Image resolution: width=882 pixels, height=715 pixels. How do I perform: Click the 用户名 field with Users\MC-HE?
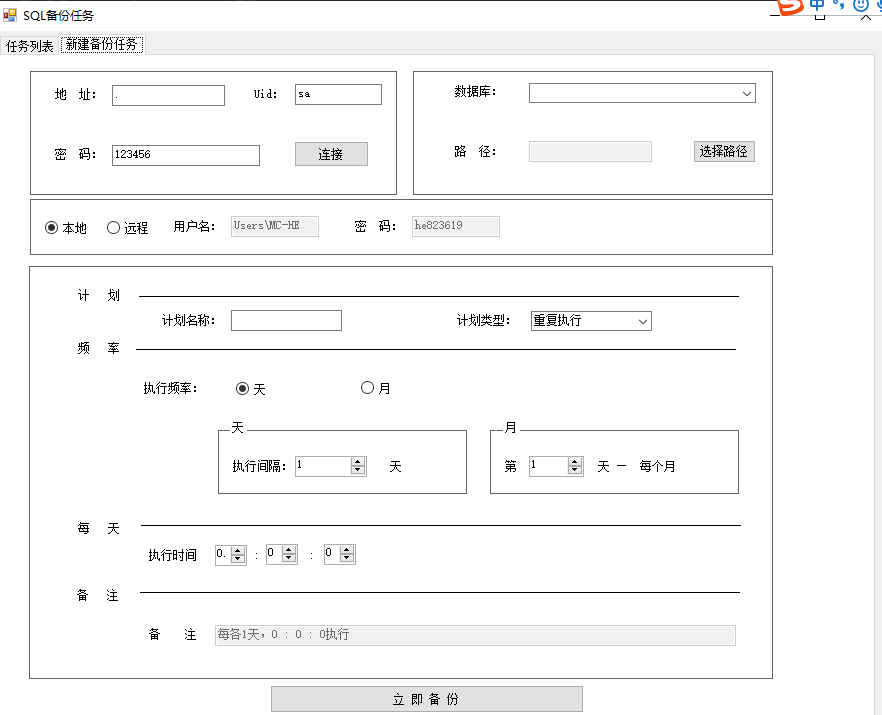[x=274, y=226]
